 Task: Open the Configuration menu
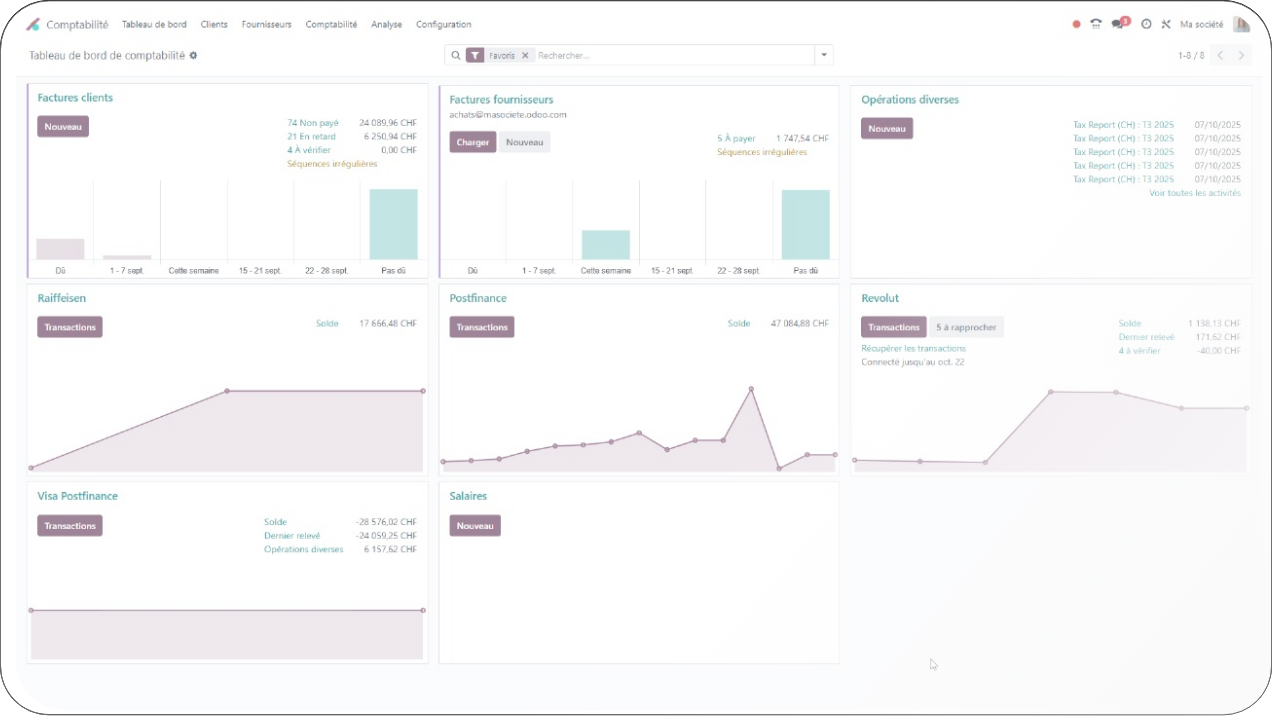443,24
